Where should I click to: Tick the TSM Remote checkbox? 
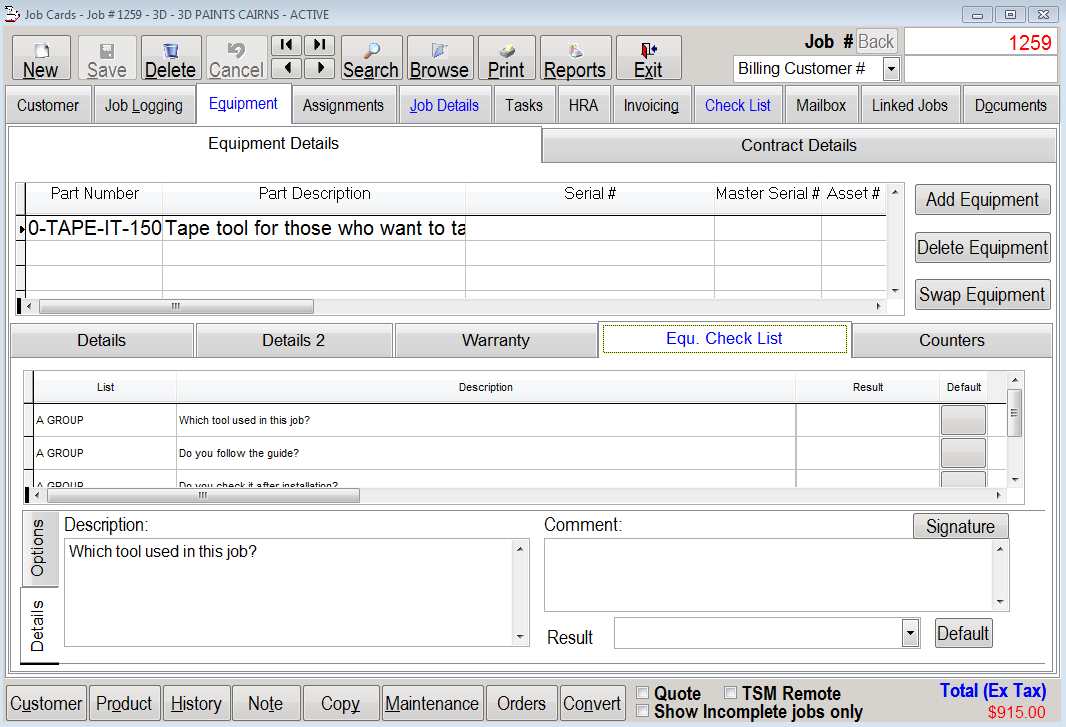point(731,693)
